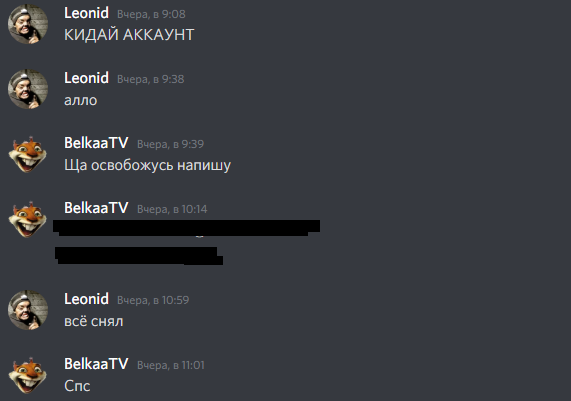Open Leonid username on the 10:59 message
The width and height of the screenshot is (571, 401).
(x=86, y=299)
